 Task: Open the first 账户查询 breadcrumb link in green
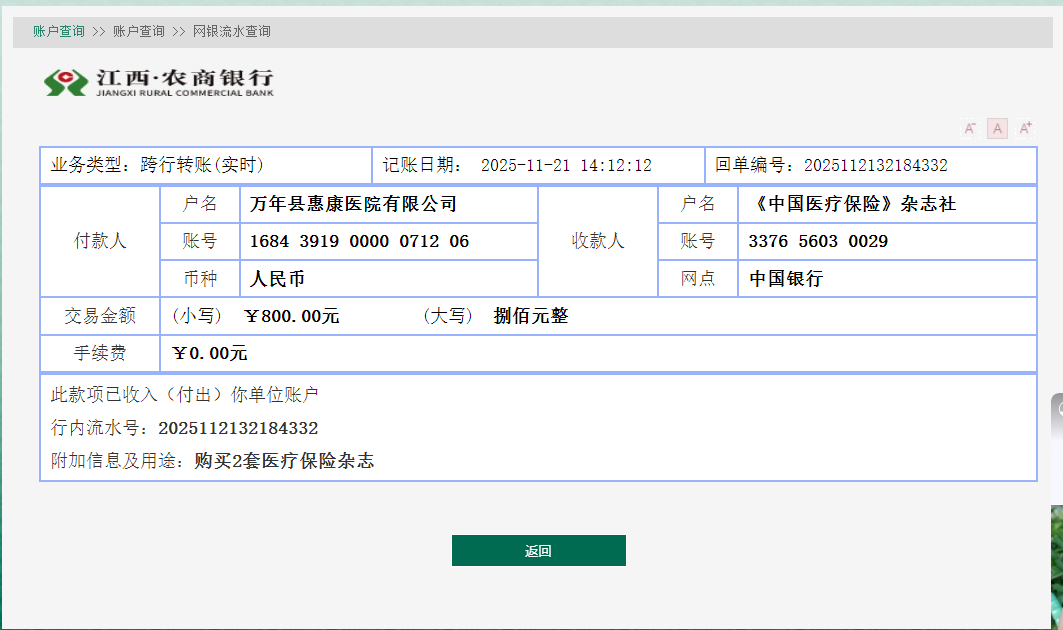[x=58, y=32]
